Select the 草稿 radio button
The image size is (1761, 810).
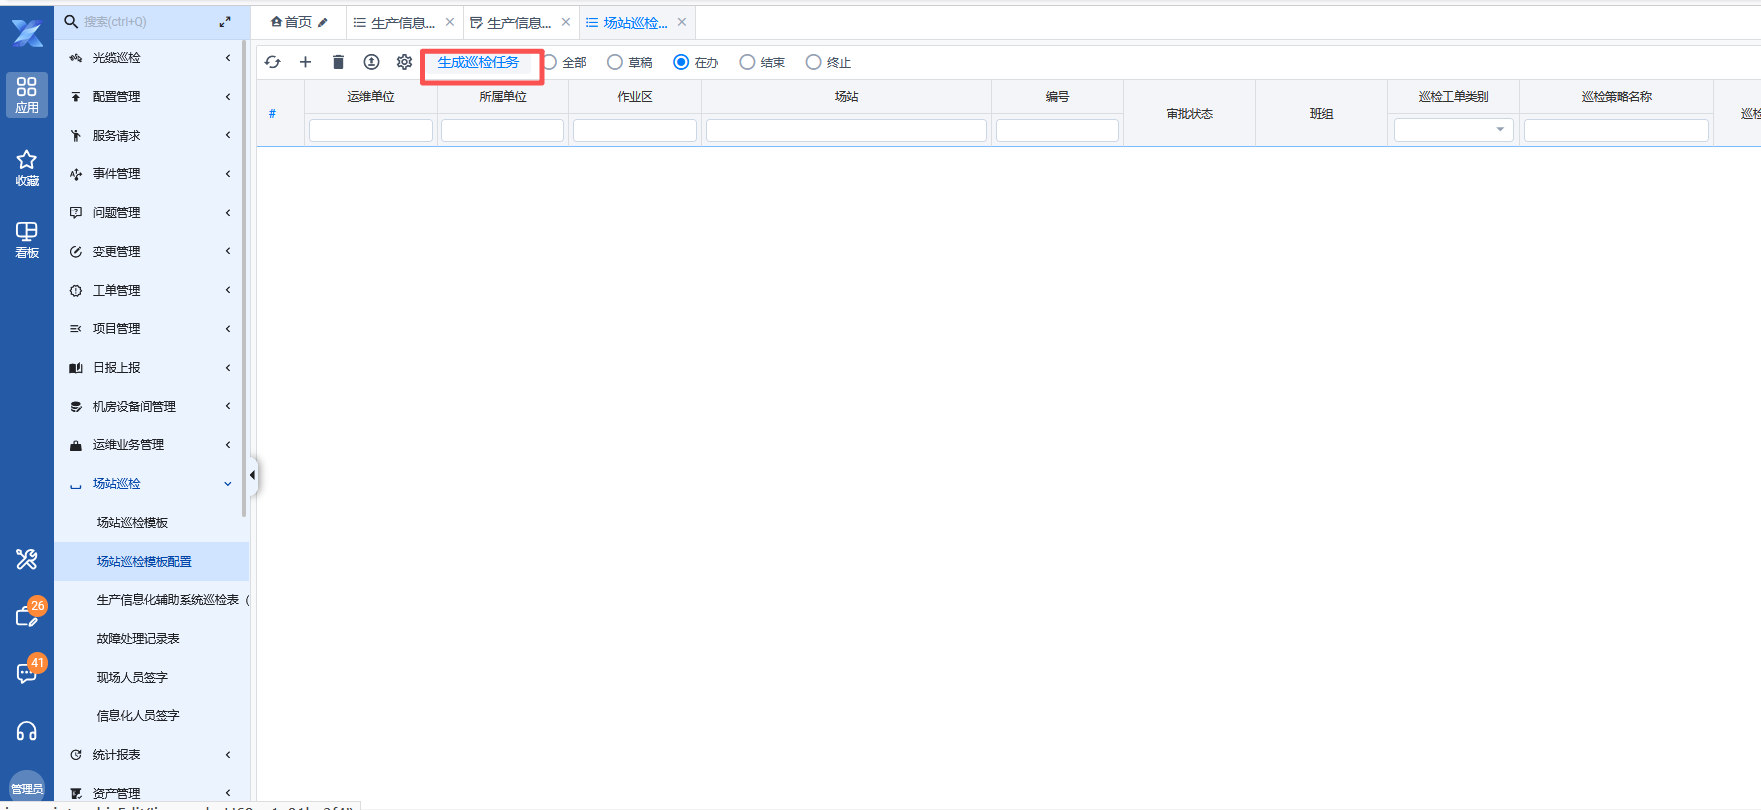[x=615, y=62]
